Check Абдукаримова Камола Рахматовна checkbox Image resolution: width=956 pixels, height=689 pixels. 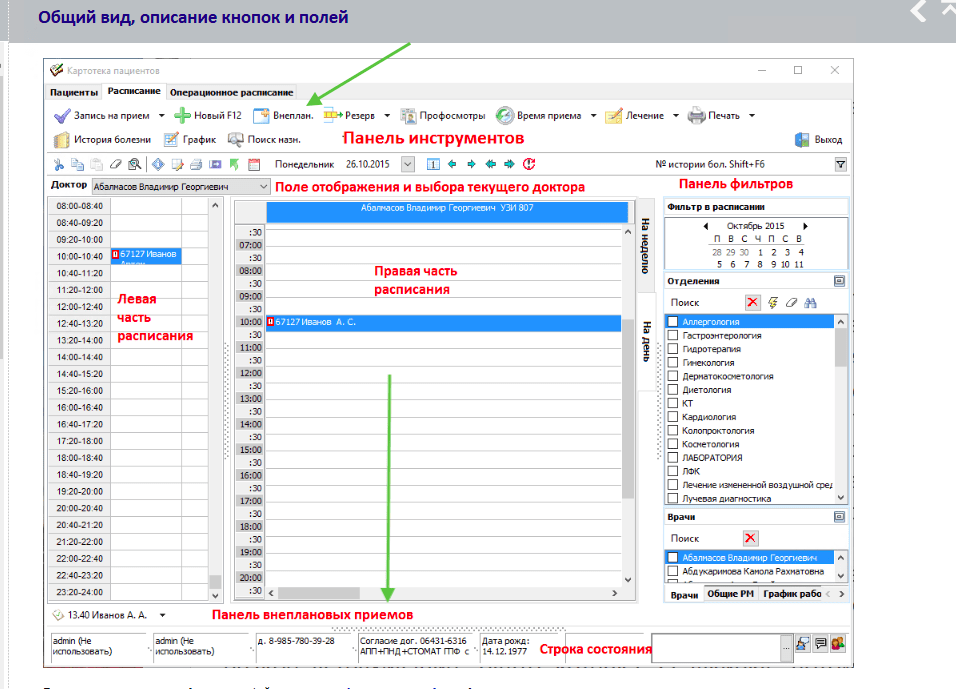[673, 571]
